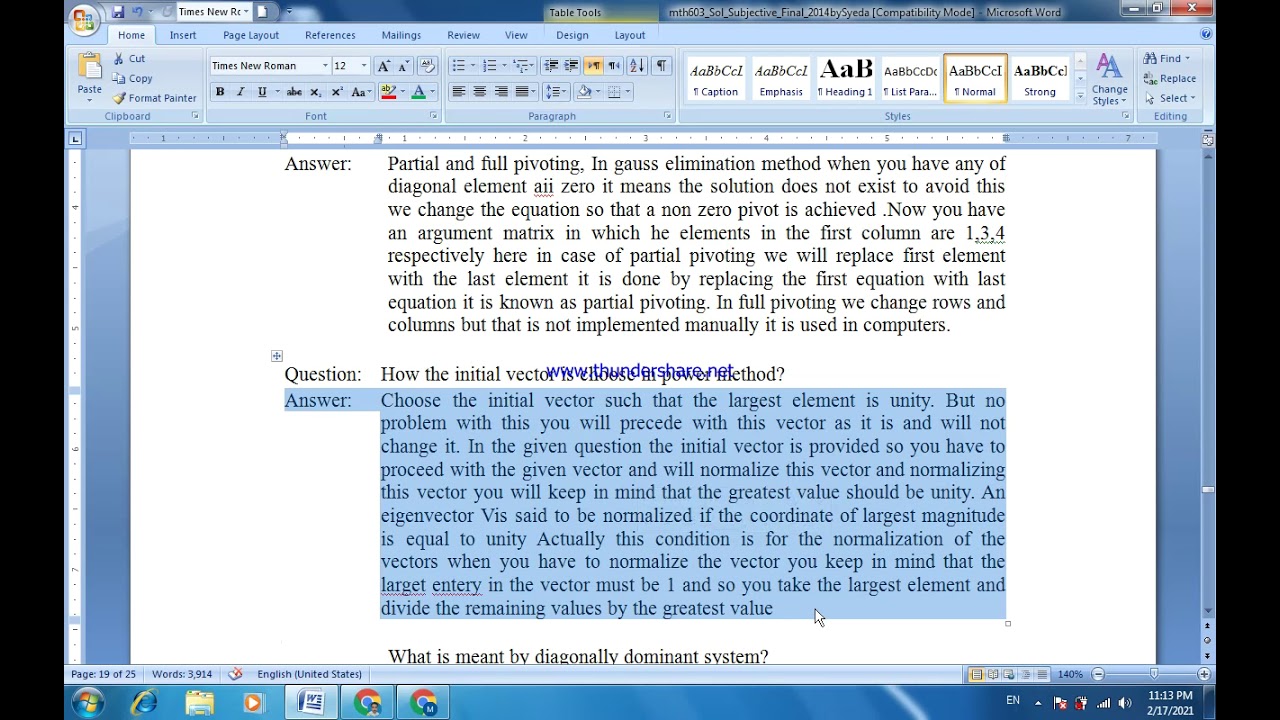Viewport: 1280px width, 720px height.
Task: Open the Change Case dropdown
Action: (359, 92)
